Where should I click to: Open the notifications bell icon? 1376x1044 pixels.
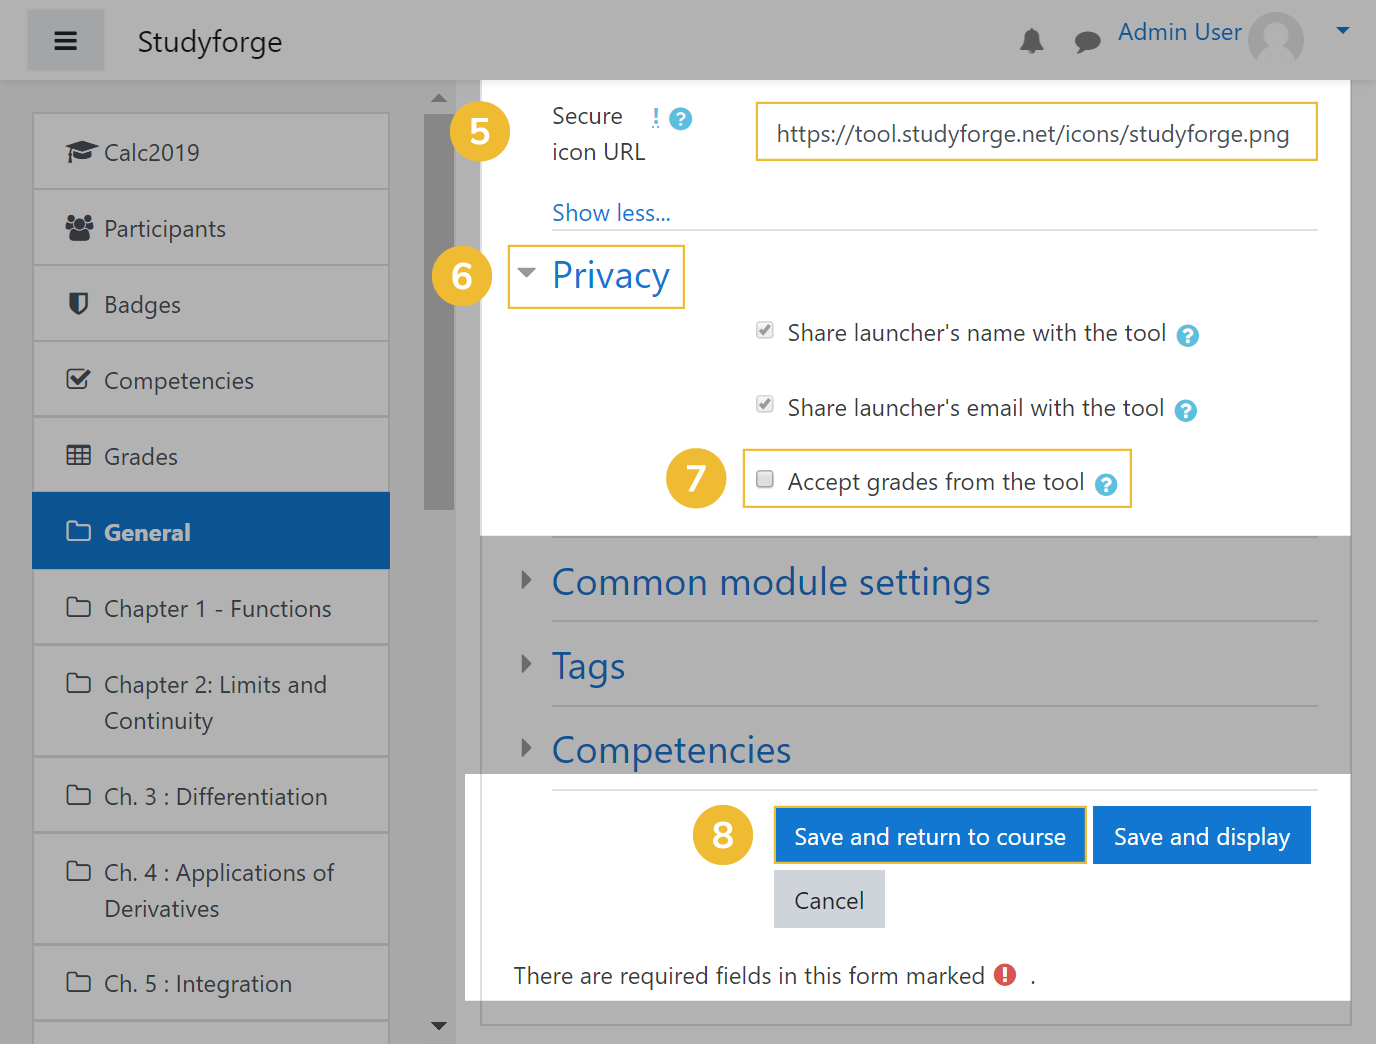click(1032, 41)
